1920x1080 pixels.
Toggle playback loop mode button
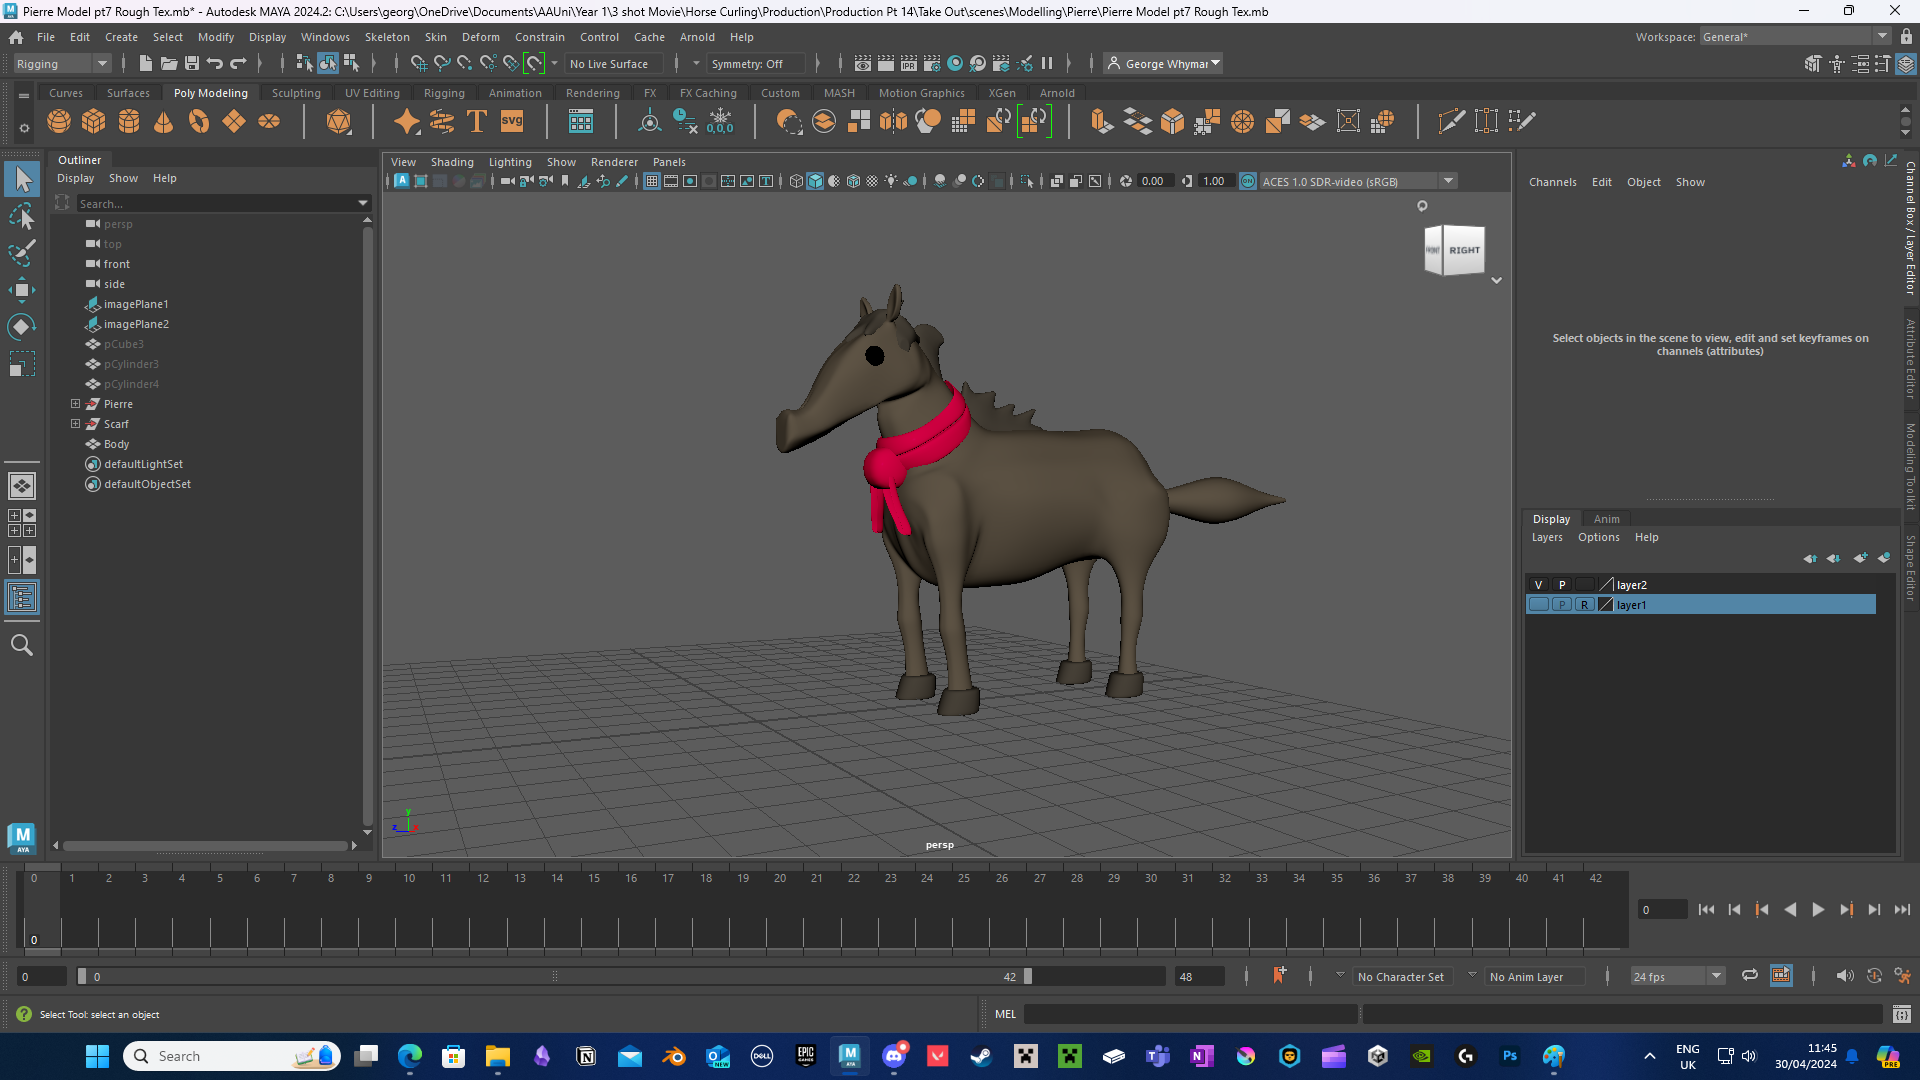[1749, 976]
